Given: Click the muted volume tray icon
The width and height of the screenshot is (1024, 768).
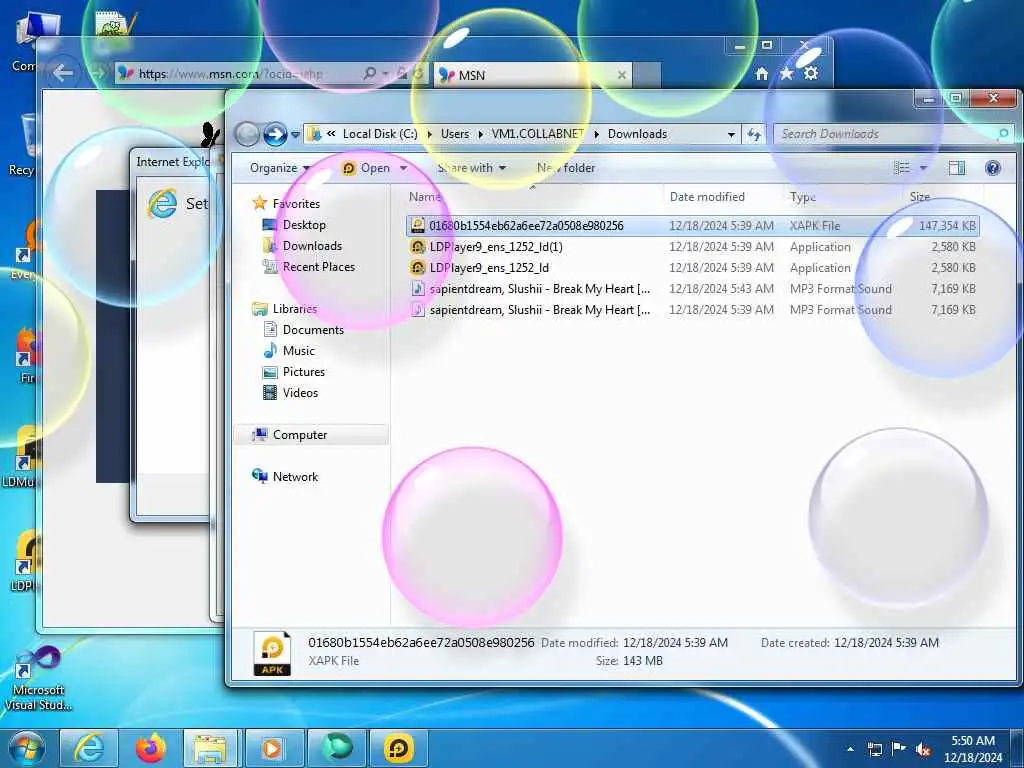Looking at the screenshot, I should pos(923,750).
